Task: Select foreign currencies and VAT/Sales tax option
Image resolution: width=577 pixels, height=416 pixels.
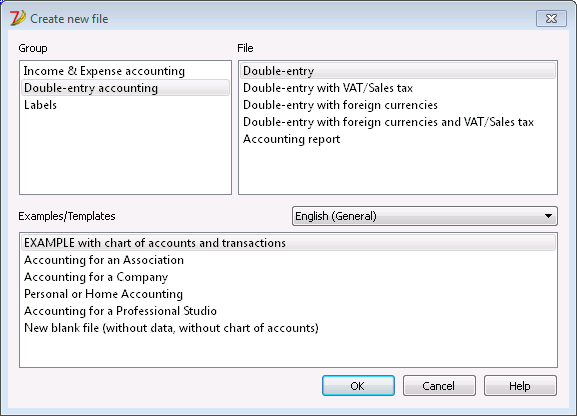Action: (x=398, y=122)
